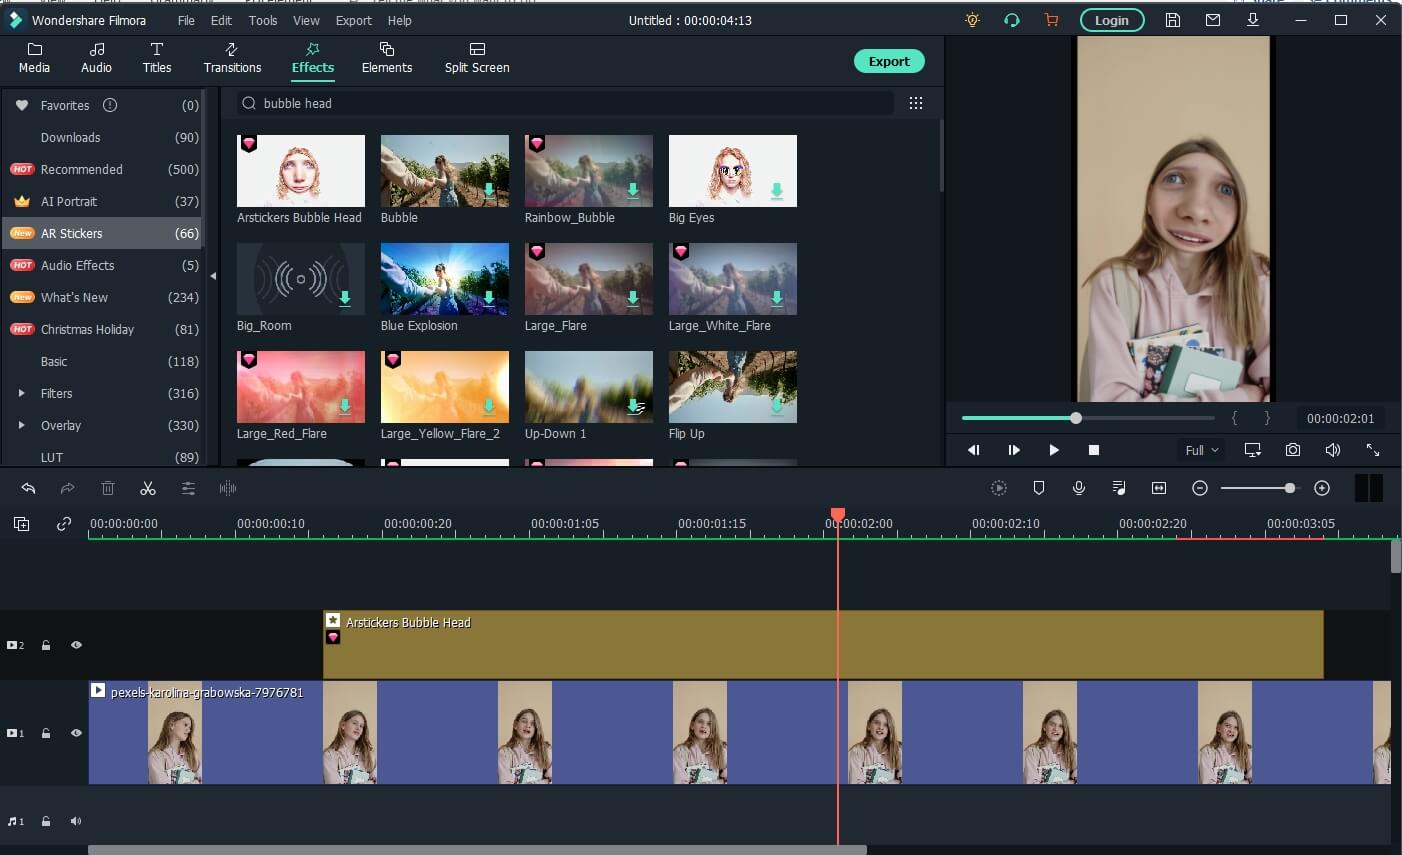Expand the Overlay category

(x=22, y=425)
